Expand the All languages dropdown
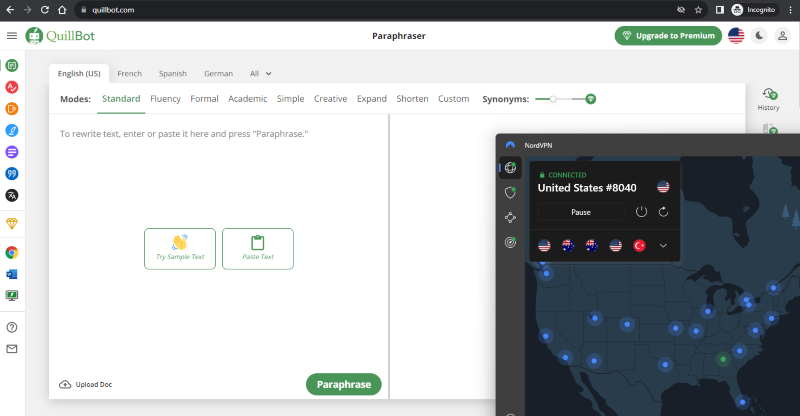This screenshot has width=800, height=416. point(260,74)
